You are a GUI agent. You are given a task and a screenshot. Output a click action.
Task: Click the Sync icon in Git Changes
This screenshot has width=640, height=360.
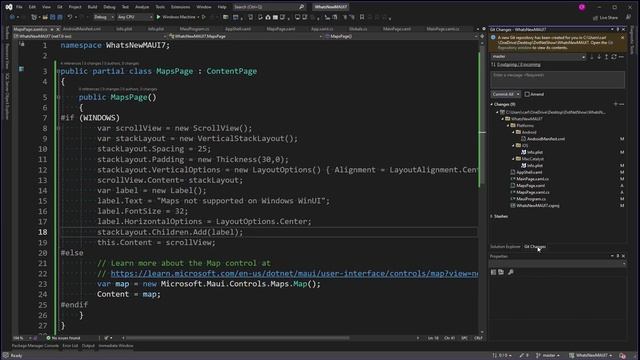[614, 57]
